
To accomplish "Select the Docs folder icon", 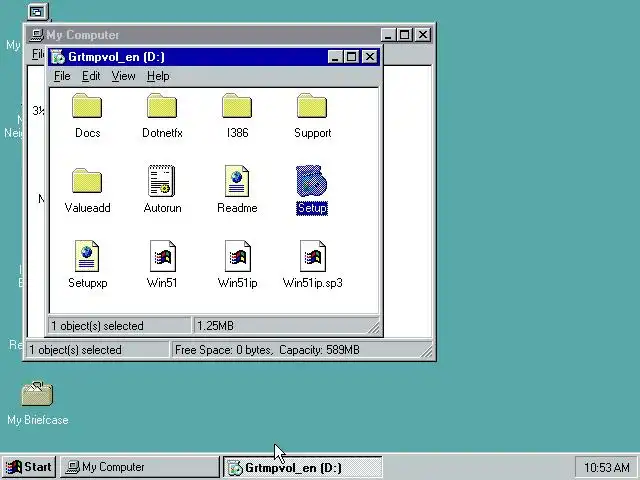I will 87,106.
